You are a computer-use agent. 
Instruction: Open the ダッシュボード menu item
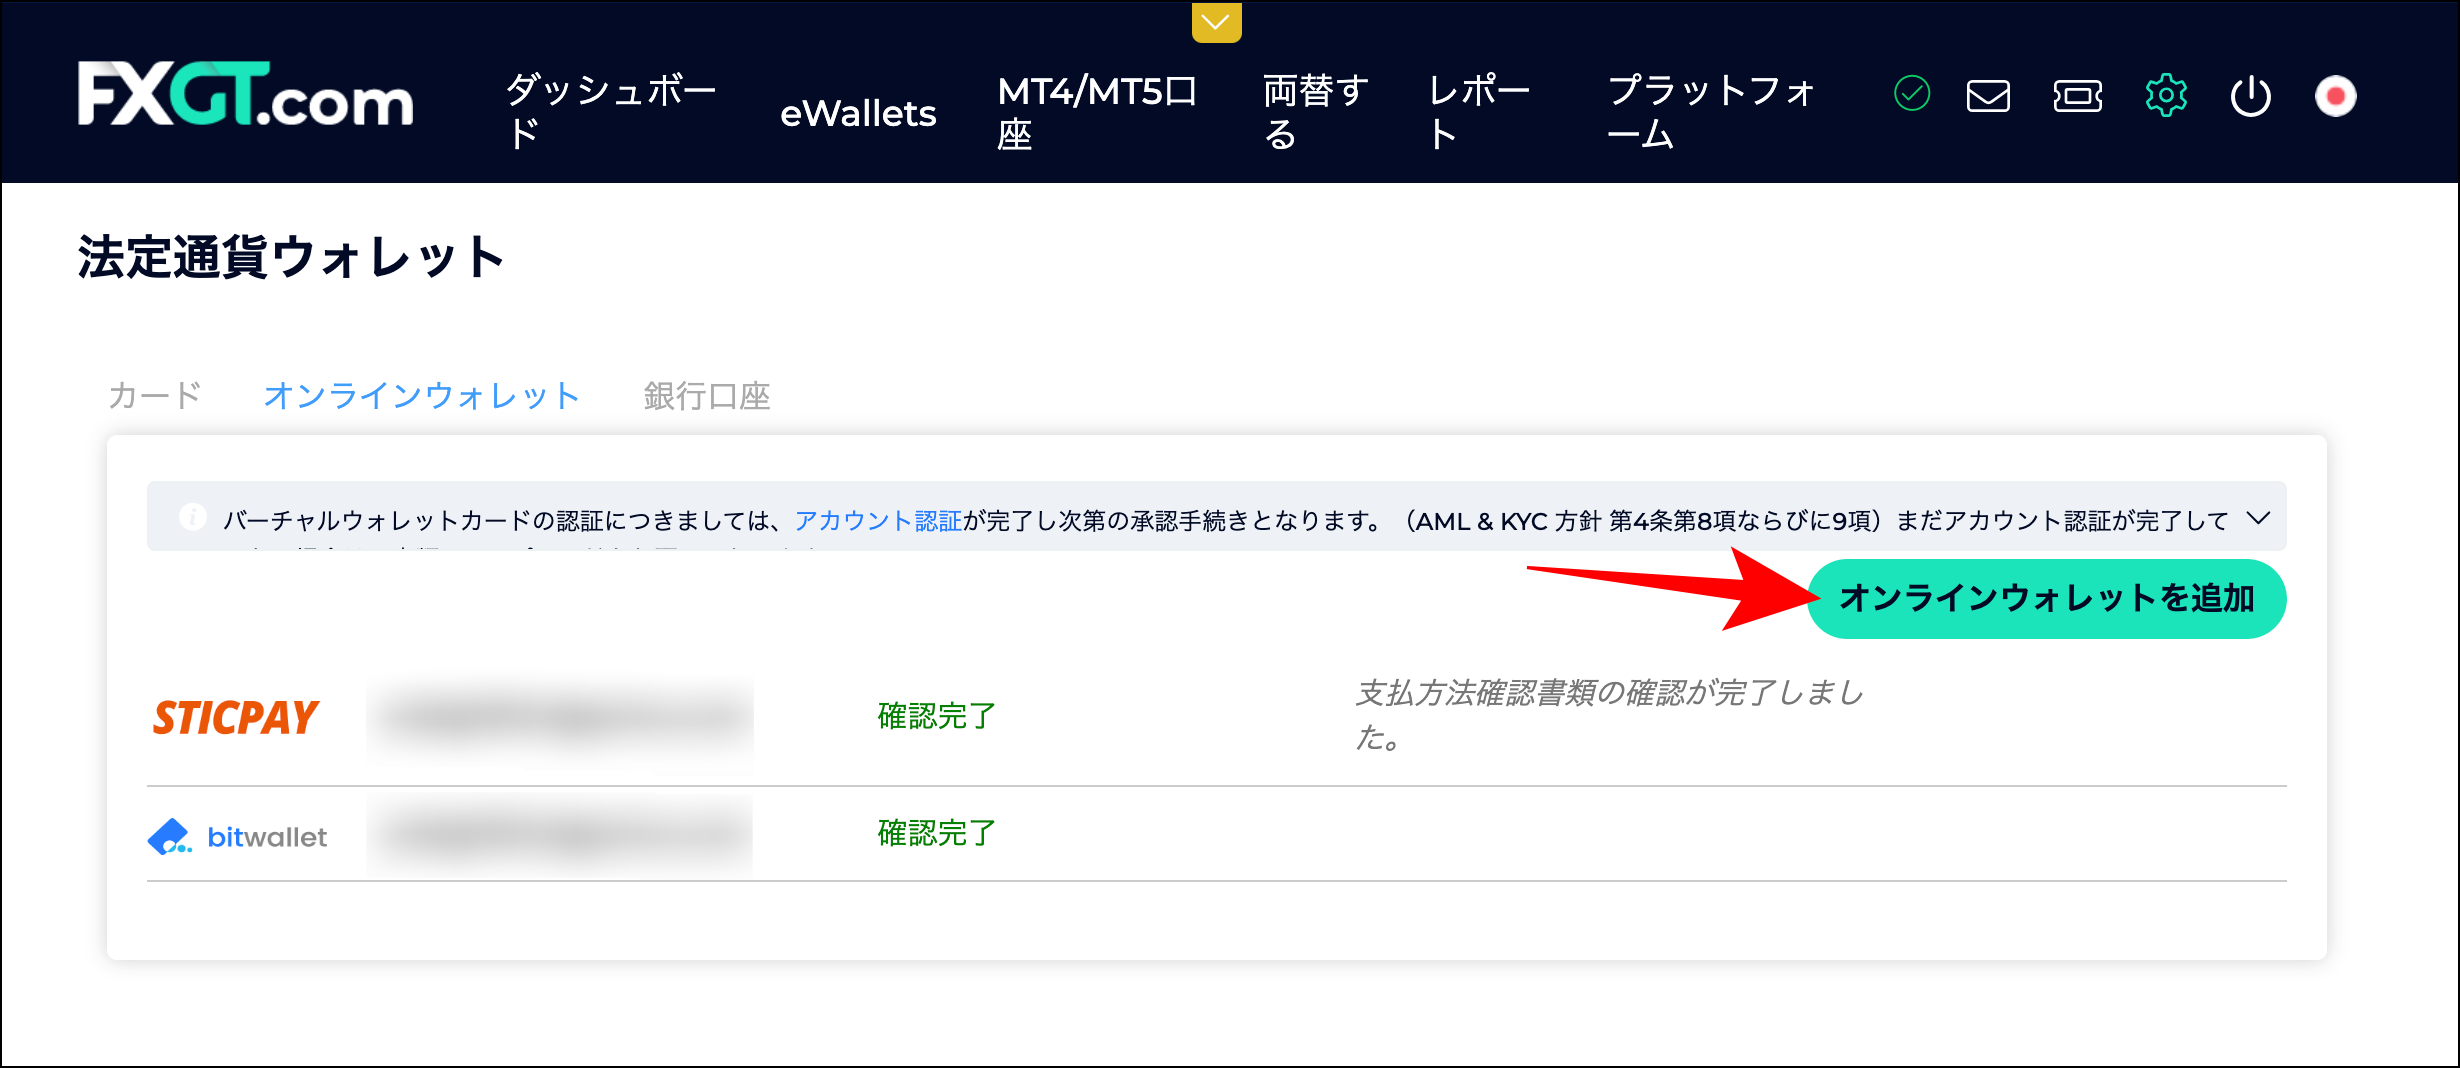(x=611, y=110)
